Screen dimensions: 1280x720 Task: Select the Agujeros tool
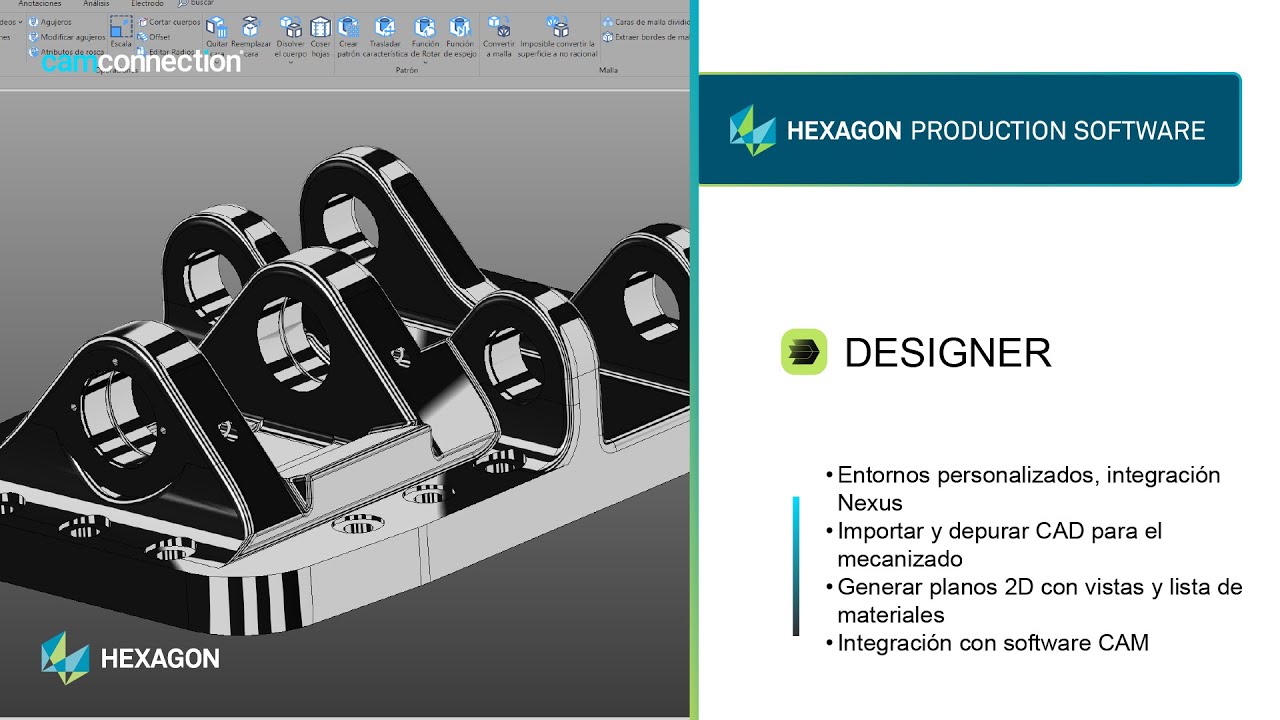point(50,22)
